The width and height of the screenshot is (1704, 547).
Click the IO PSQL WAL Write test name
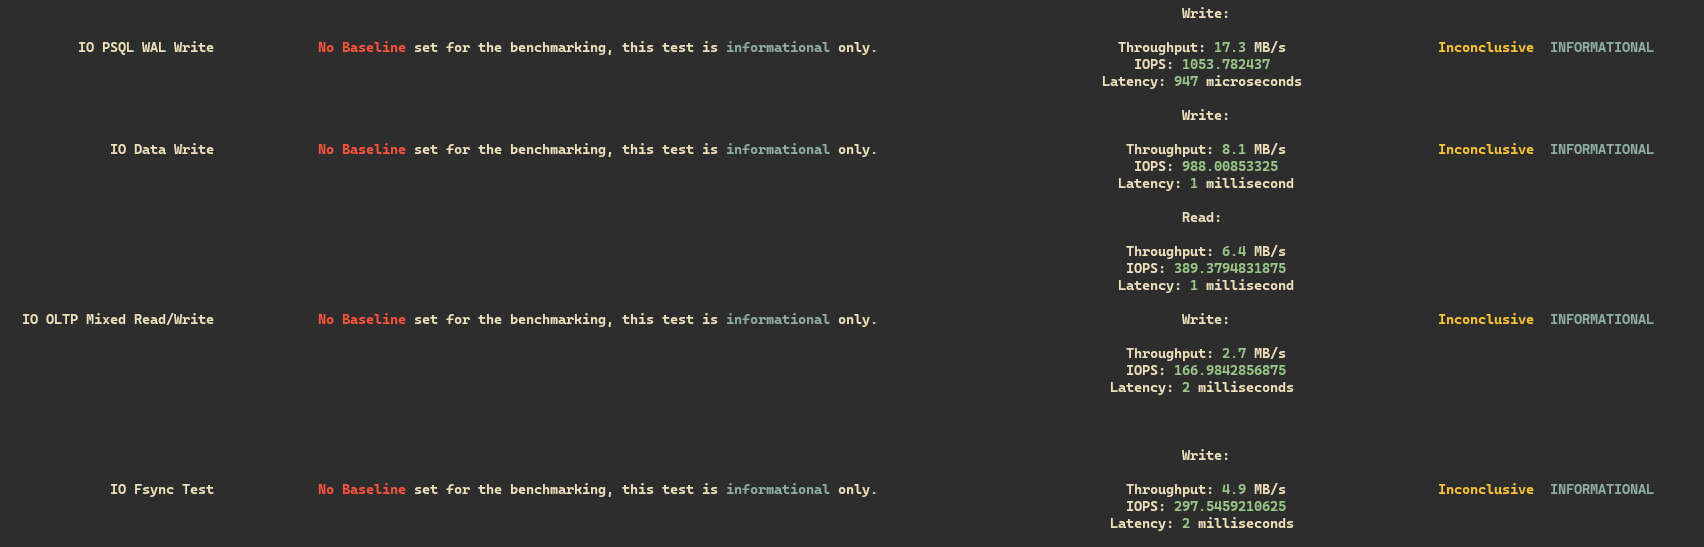[146, 47]
